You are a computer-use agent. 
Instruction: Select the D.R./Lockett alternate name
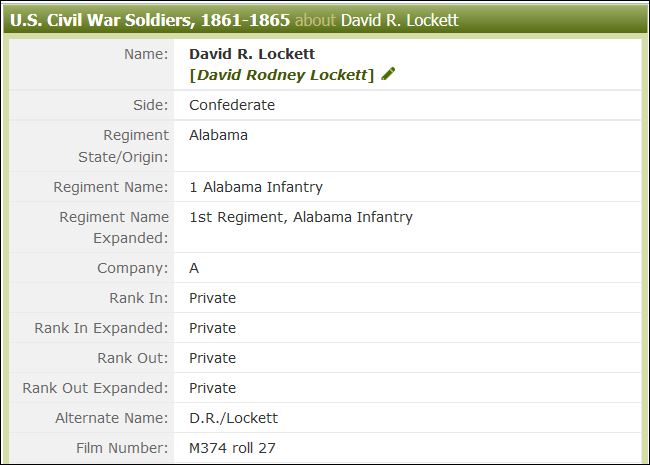point(233,418)
